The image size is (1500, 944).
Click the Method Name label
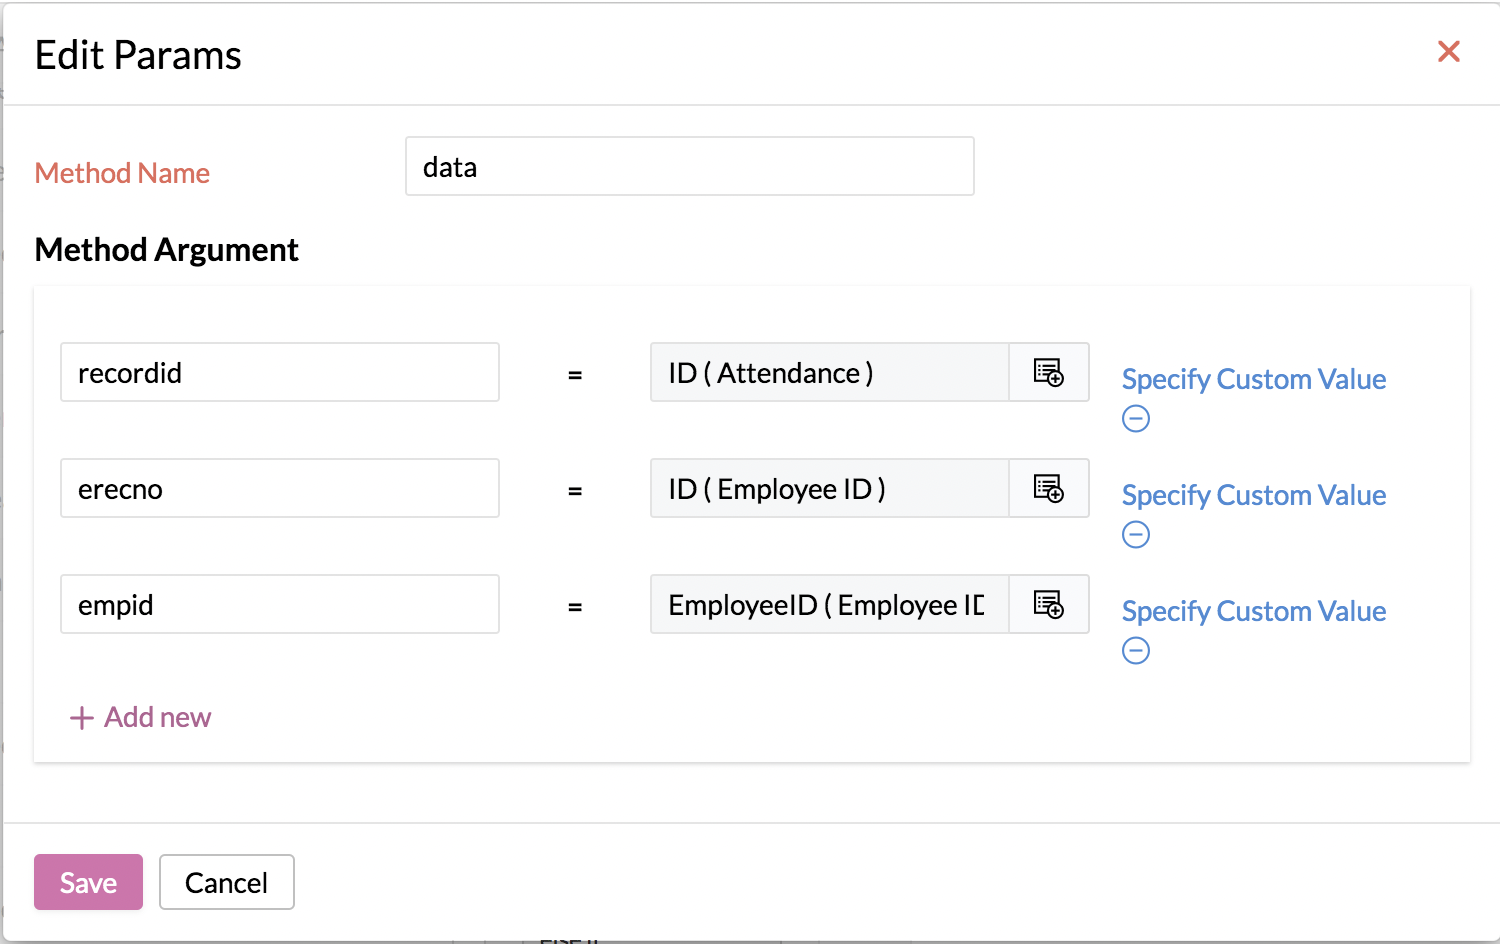tap(122, 173)
